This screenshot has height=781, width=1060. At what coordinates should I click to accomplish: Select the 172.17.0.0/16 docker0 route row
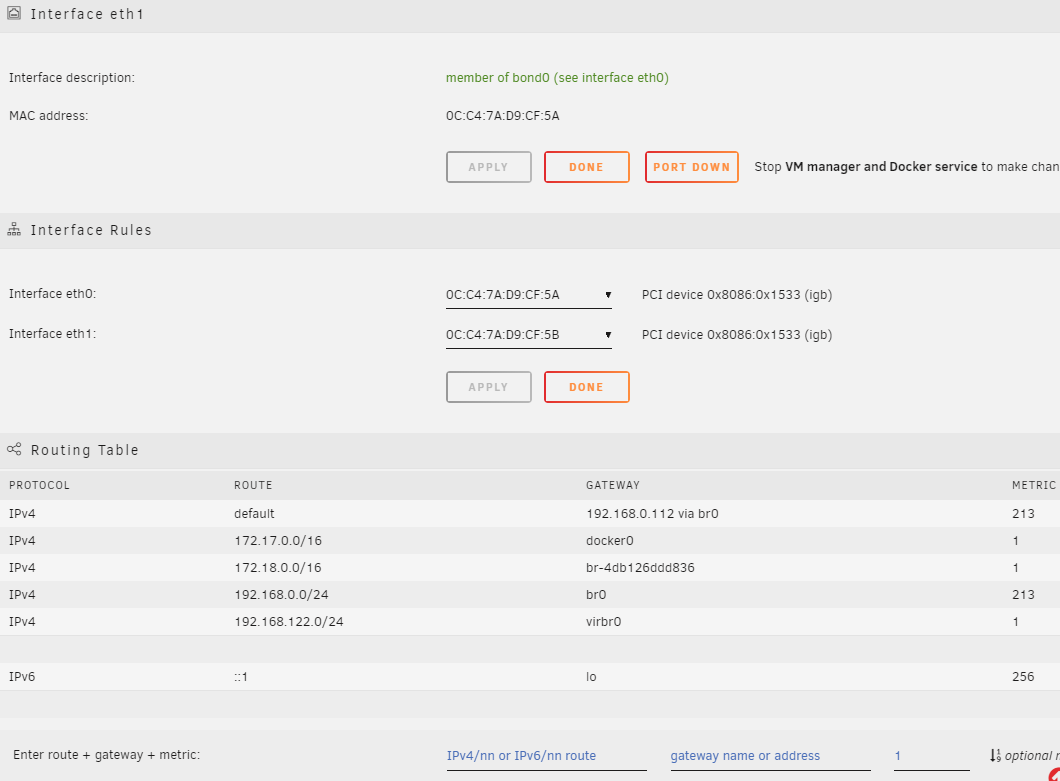click(x=530, y=540)
